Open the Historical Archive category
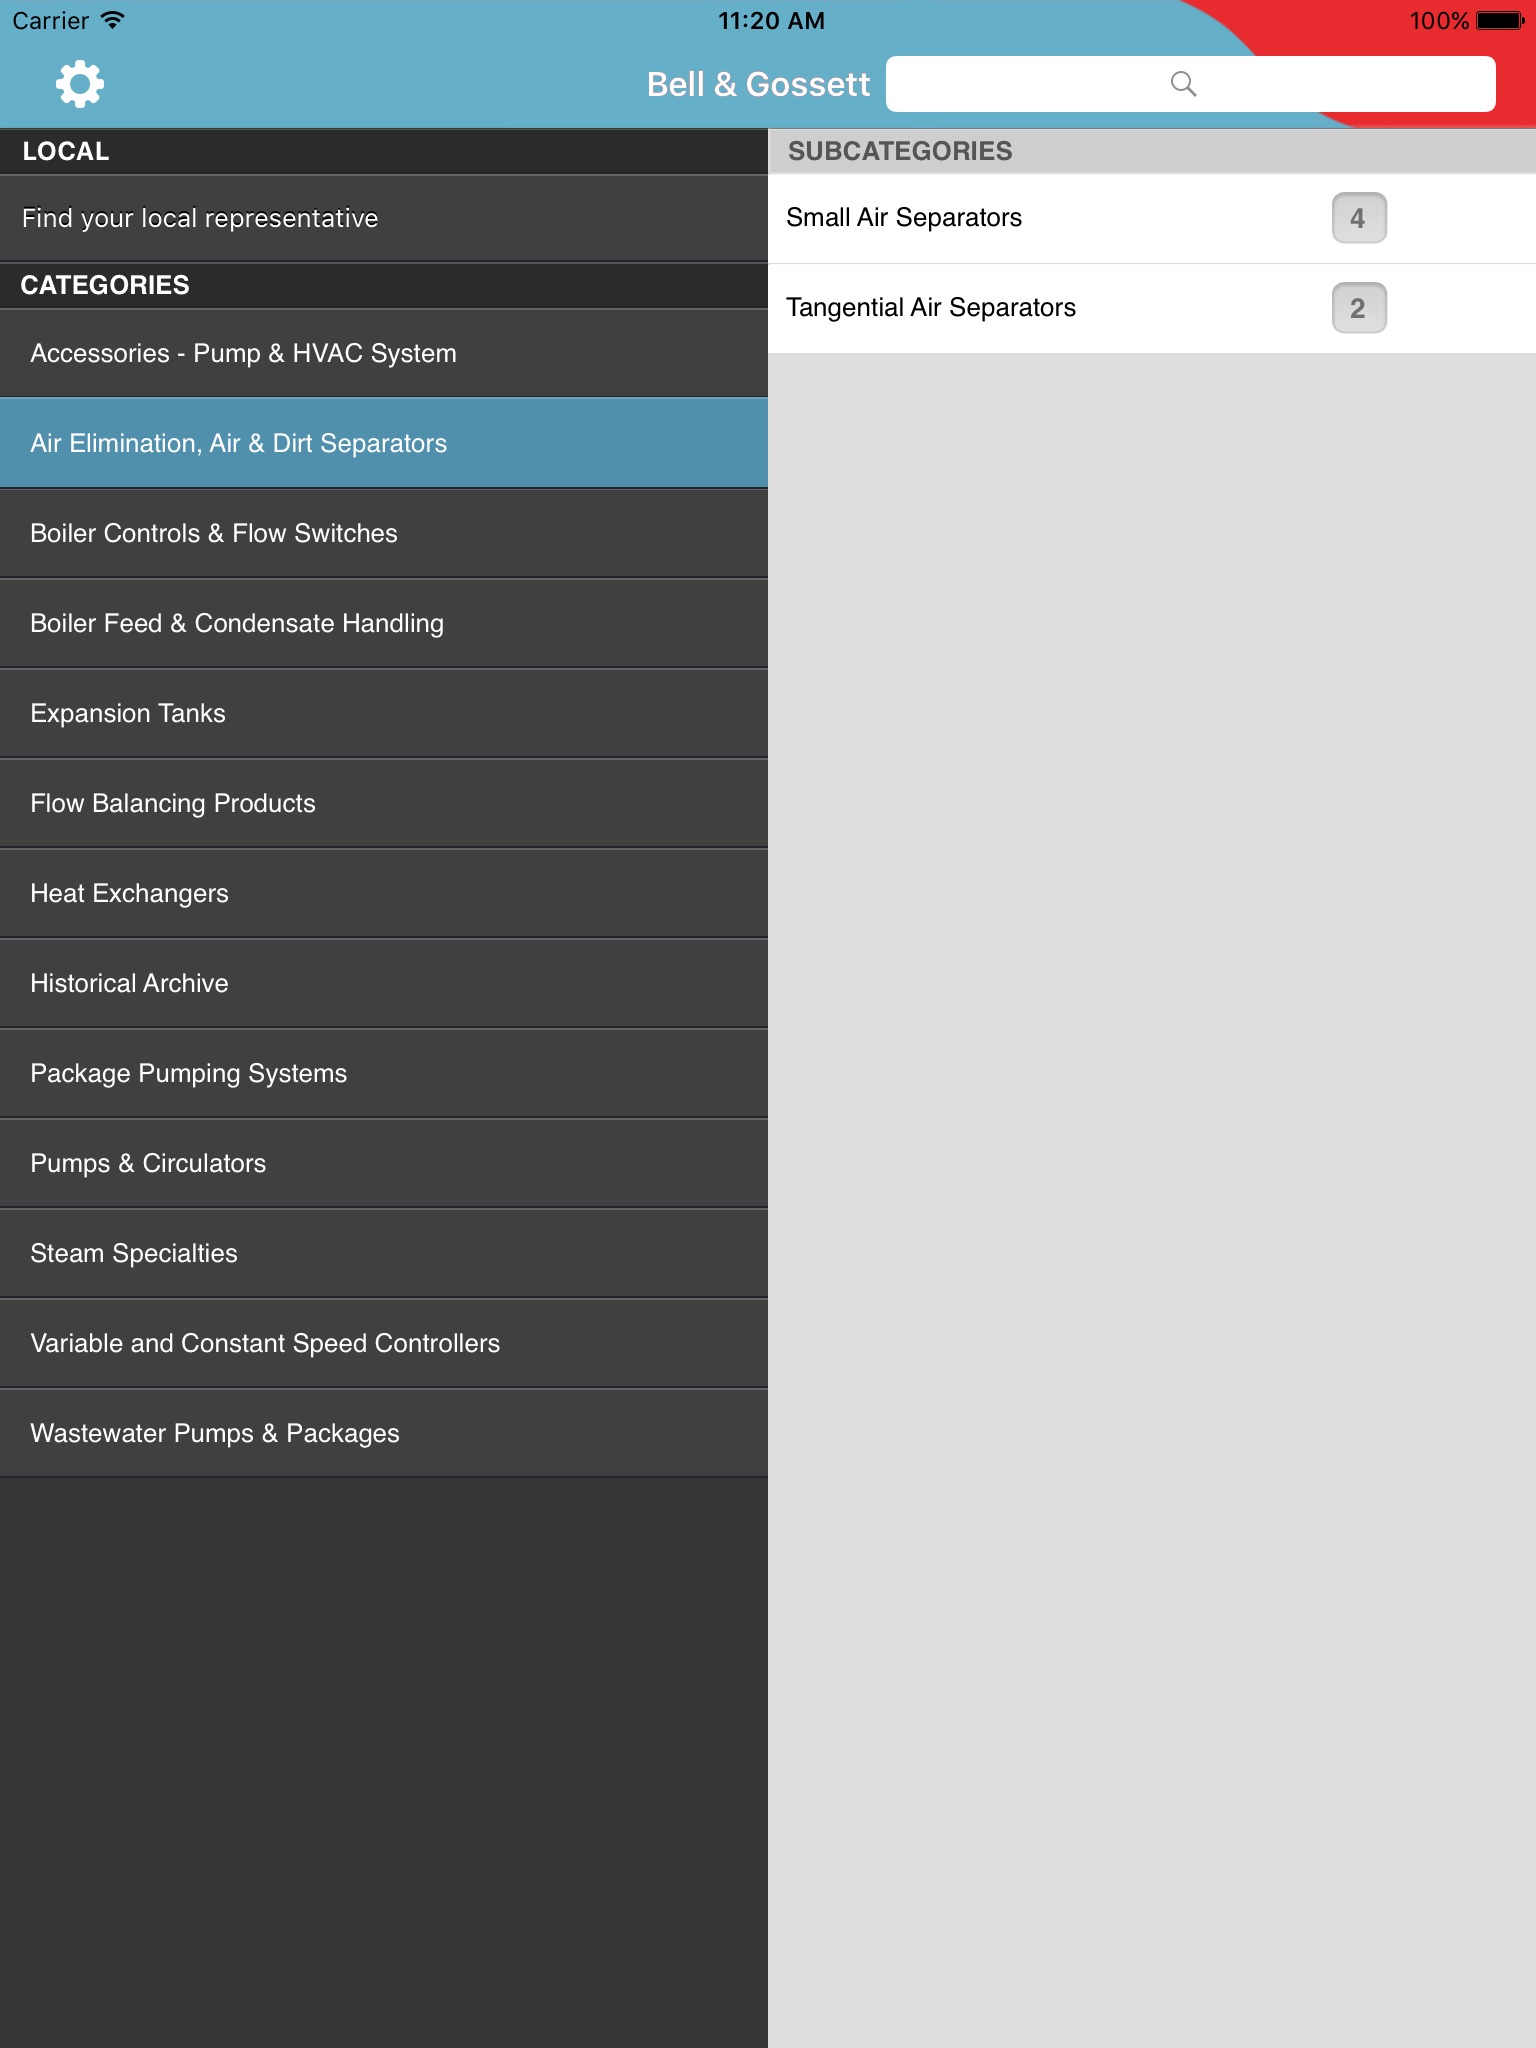 coord(384,983)
